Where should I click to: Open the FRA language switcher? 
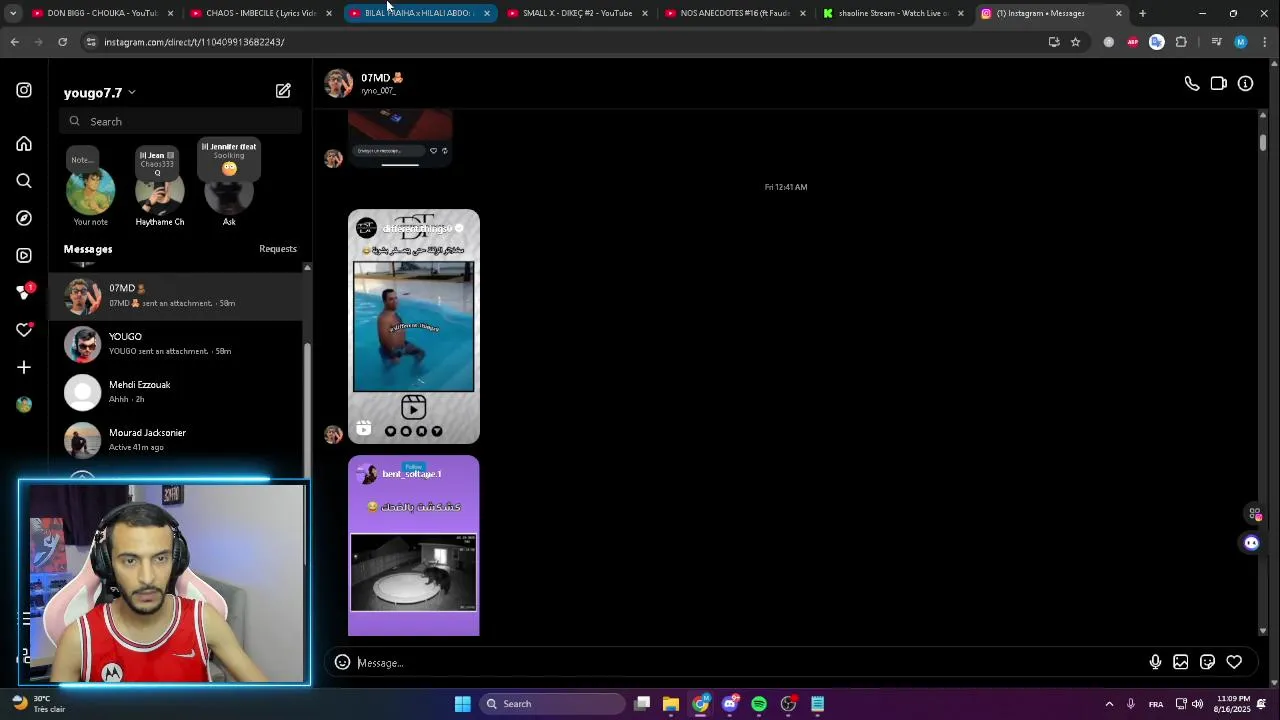point(1156,704)
